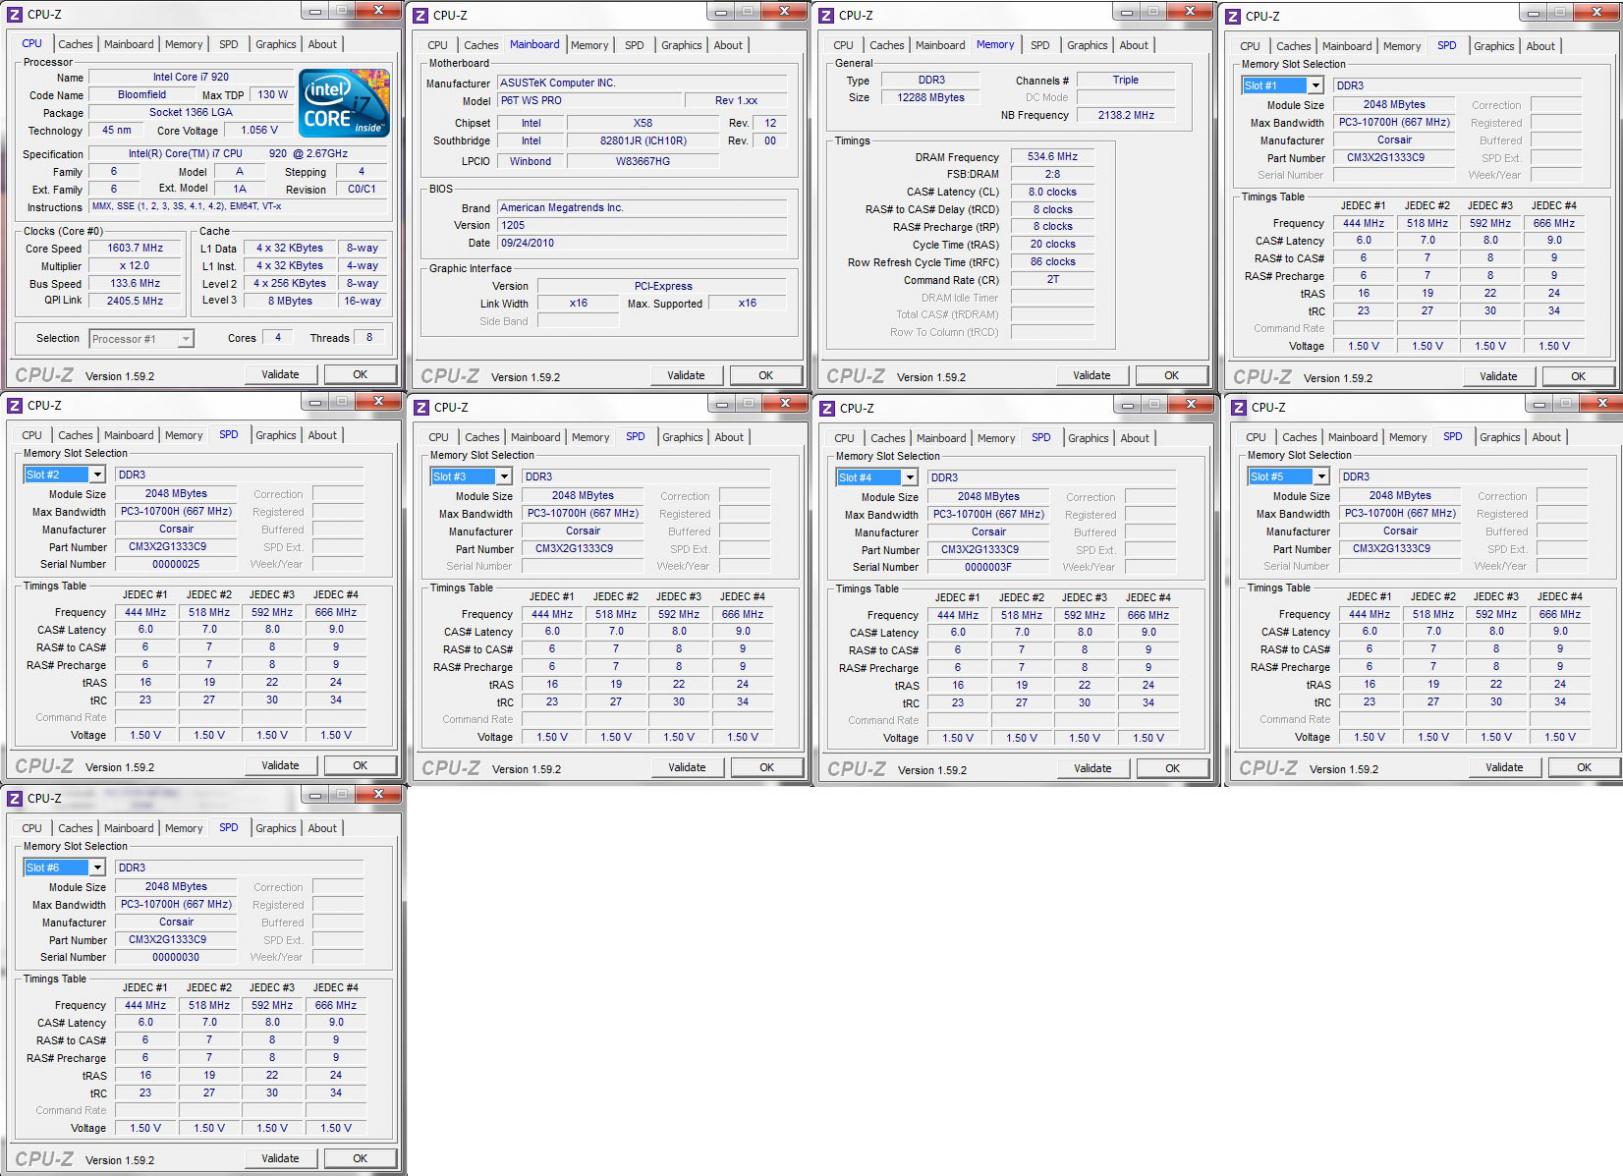Click Validate in the Slot #1 window

tap(1498, 377)
